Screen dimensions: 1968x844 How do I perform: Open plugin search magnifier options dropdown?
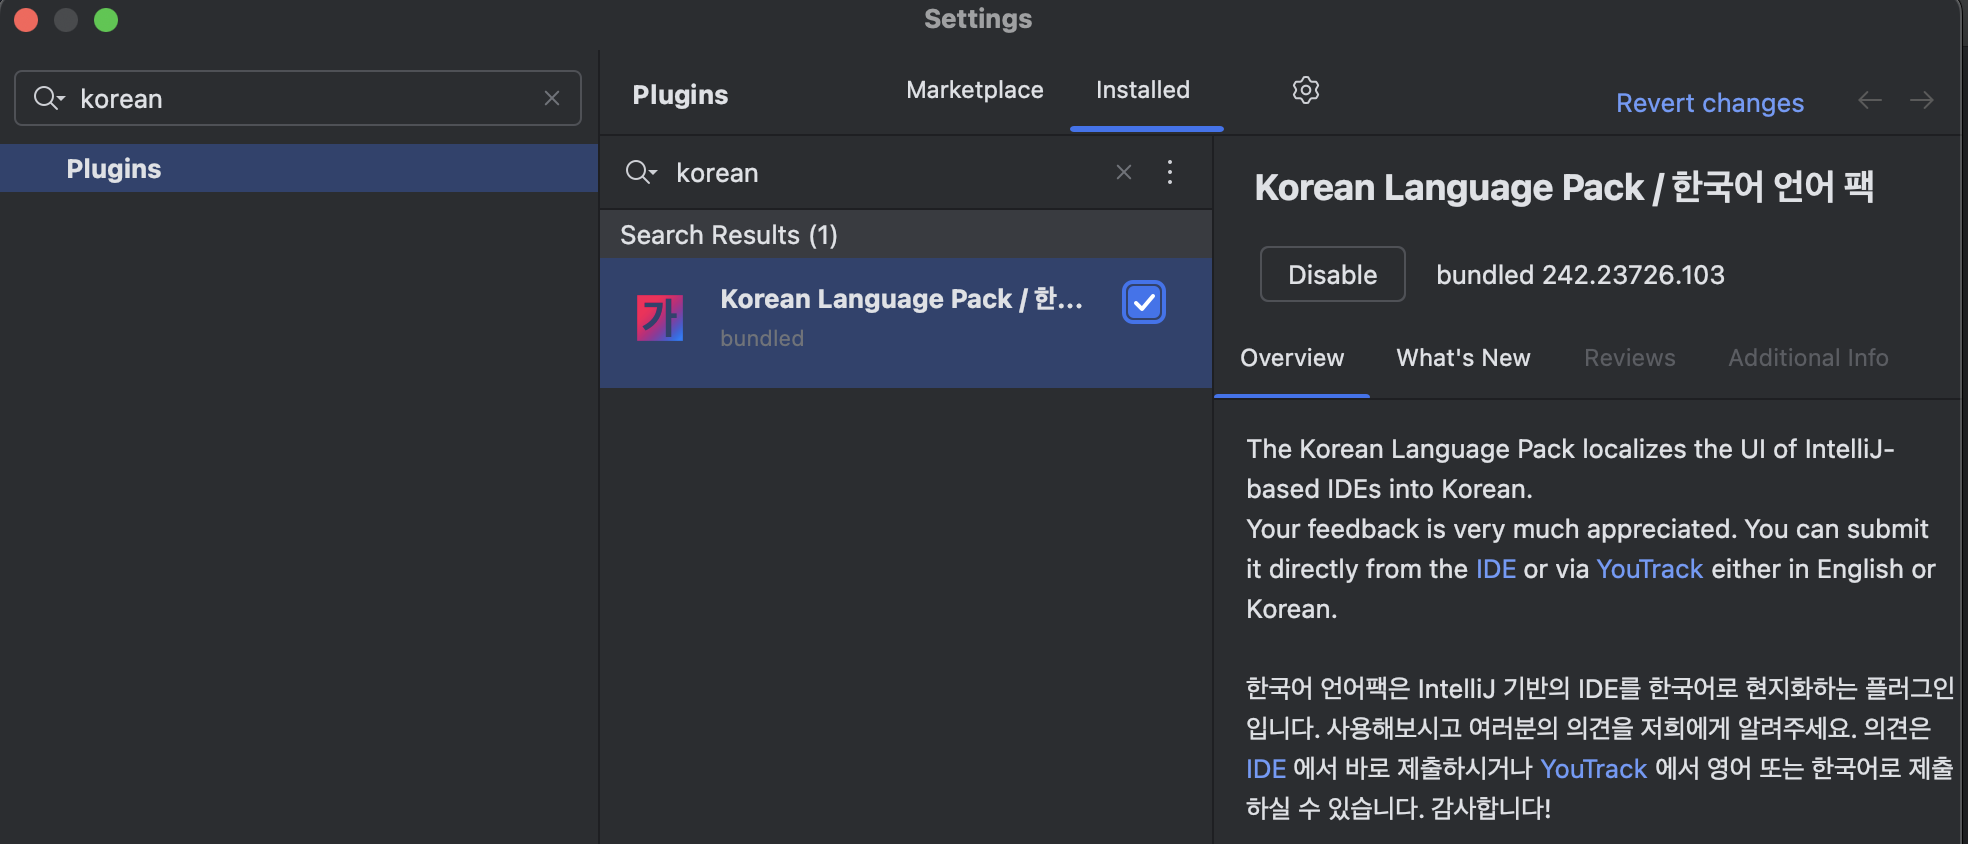(641, 172)
